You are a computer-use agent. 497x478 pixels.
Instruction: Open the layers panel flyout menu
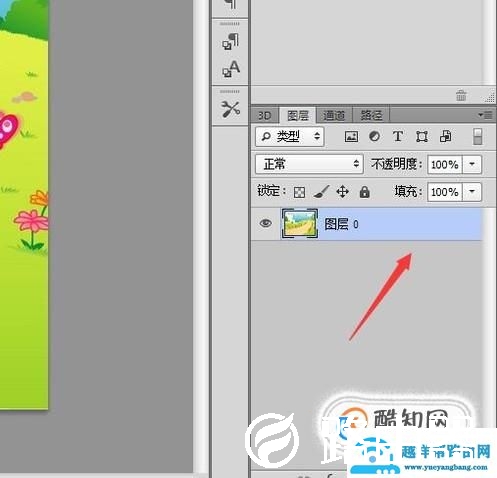point(485,115)
